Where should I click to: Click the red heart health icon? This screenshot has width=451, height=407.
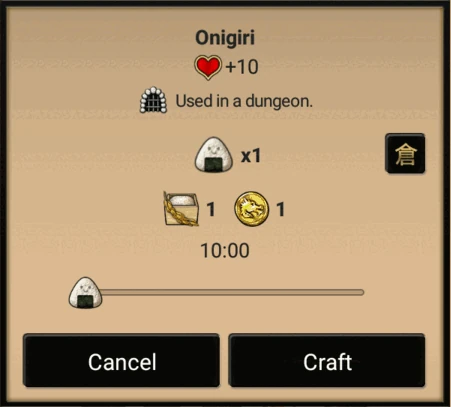208,67
